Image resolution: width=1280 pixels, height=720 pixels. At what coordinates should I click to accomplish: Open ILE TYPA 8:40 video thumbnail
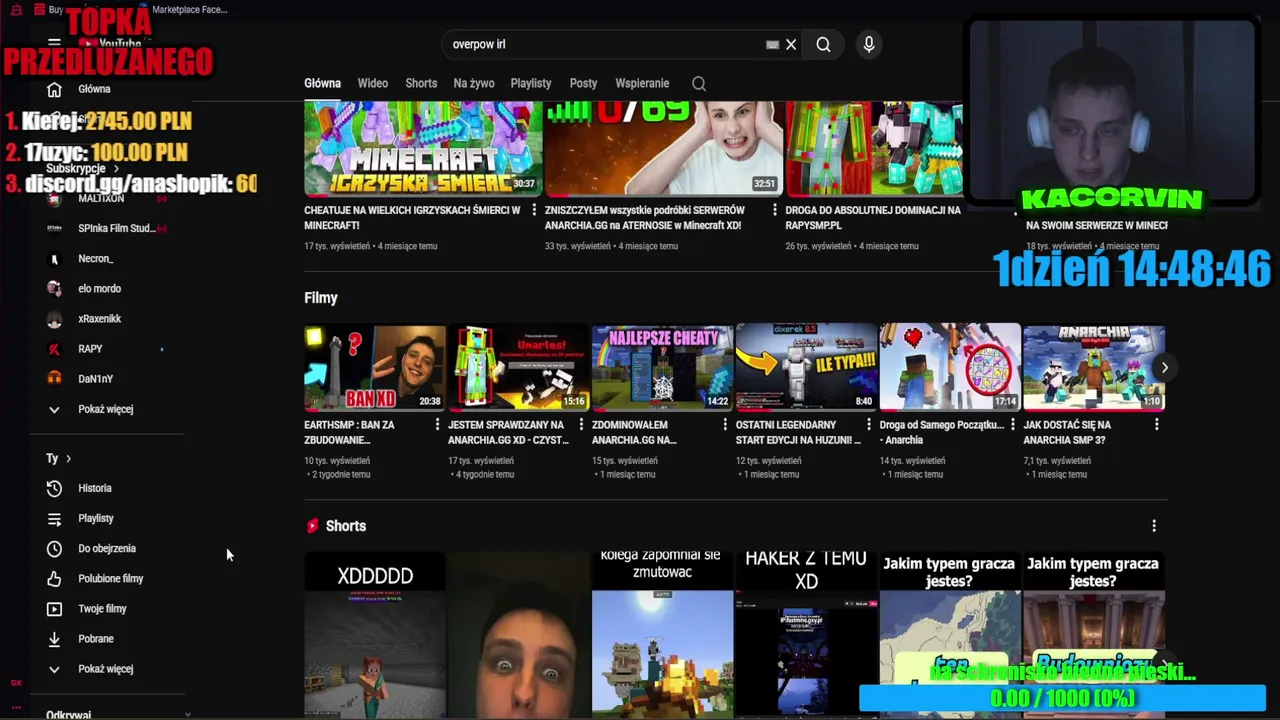pos(806,367)
